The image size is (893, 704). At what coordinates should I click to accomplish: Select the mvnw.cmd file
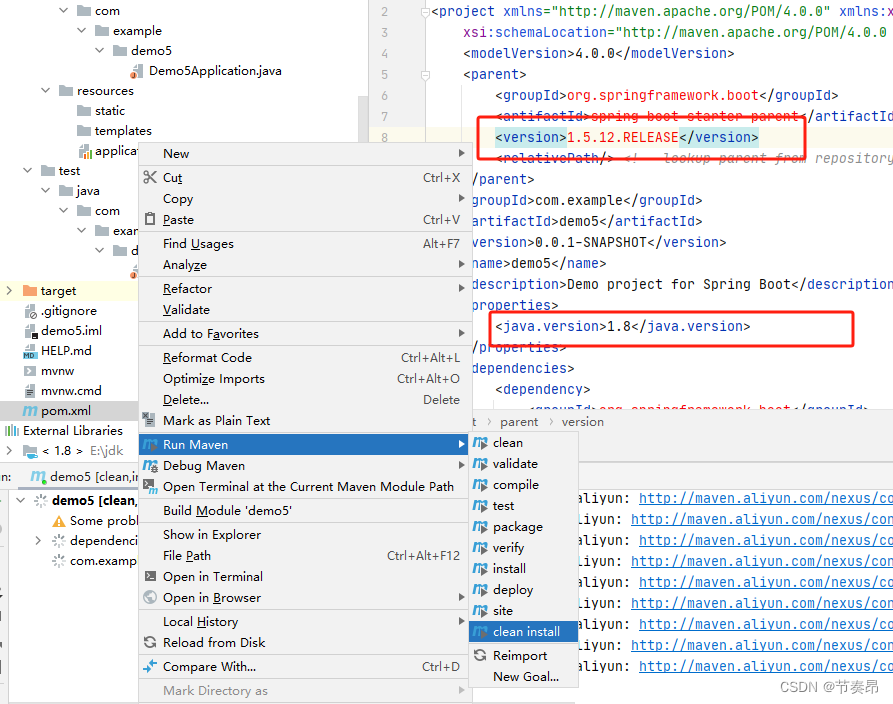point(71,391)
